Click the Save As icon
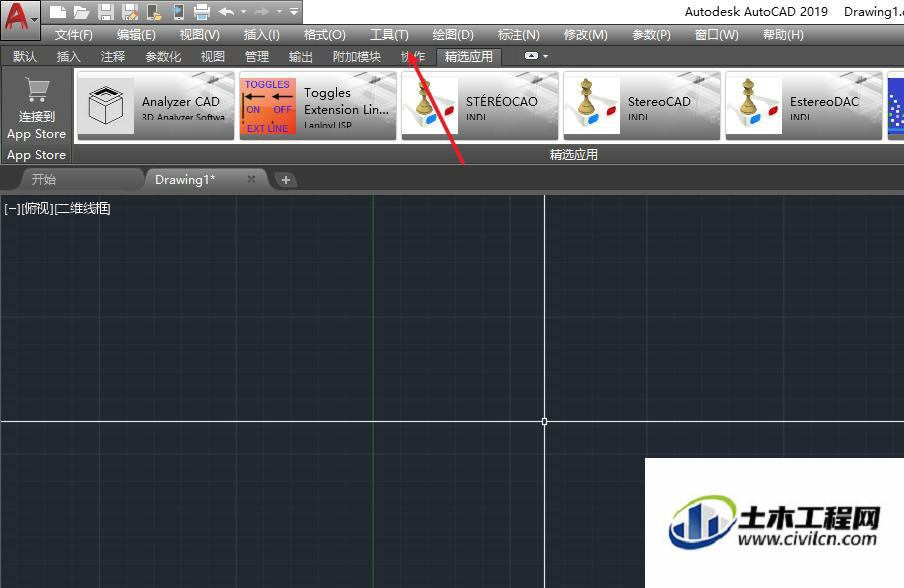 (130, 12)
